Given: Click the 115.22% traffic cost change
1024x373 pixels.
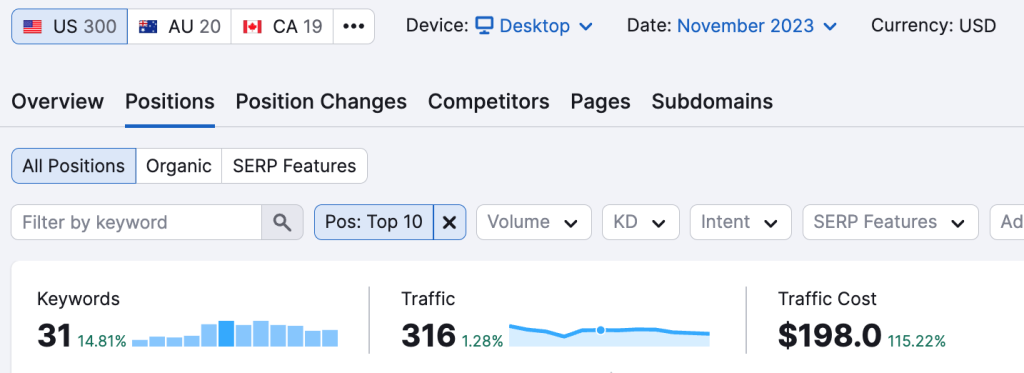Looking at the screenshot, I should pyautogui.click(x=916, y=340).
